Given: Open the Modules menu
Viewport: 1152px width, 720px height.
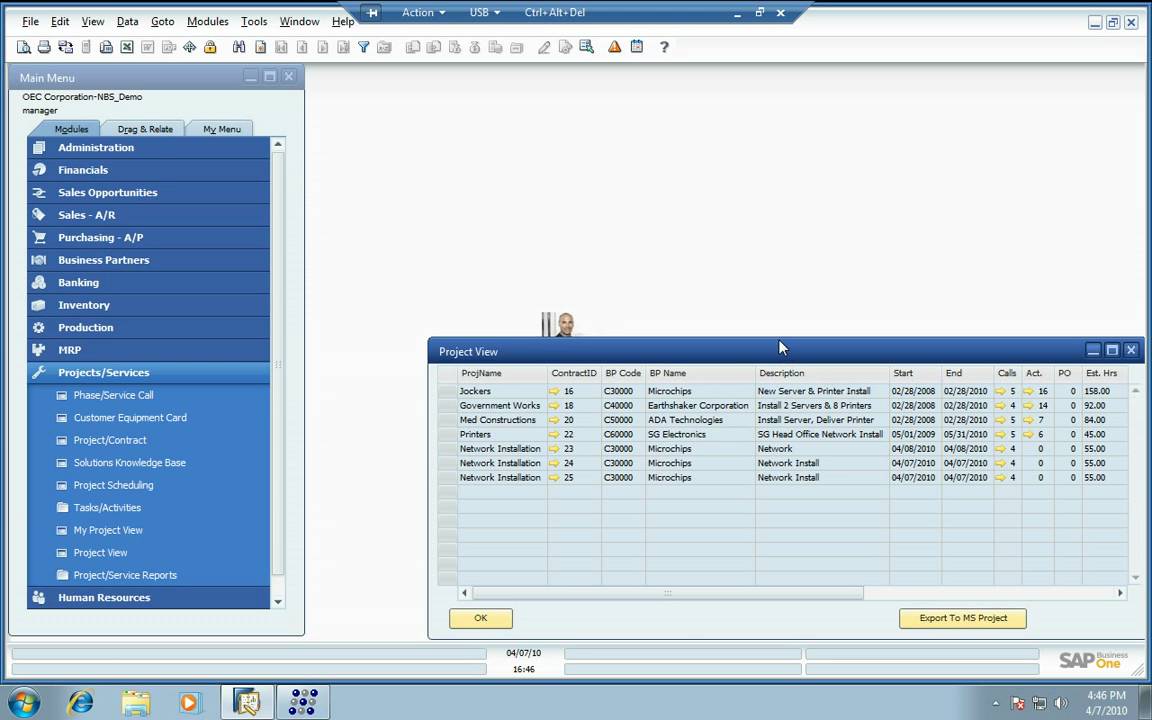Looking at the screenshot, I should pyautogui.click(x=207, y=21).
